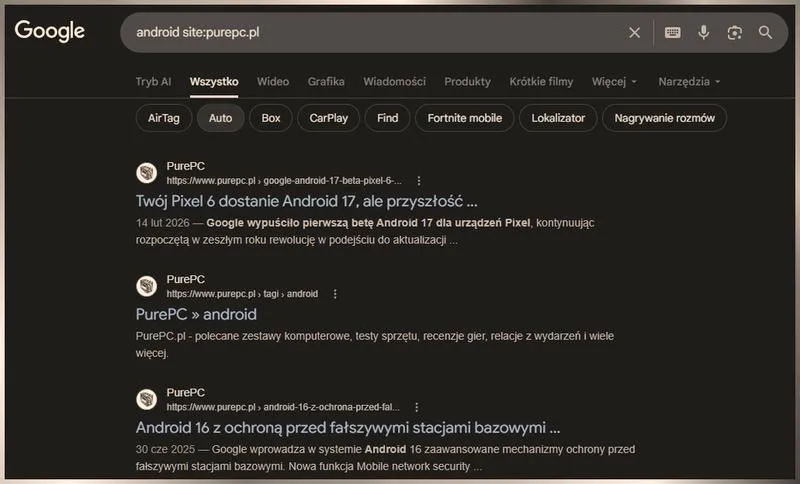
Task: Select the Find filter chip
Action: pyautogui.click(x=388, y=118)
